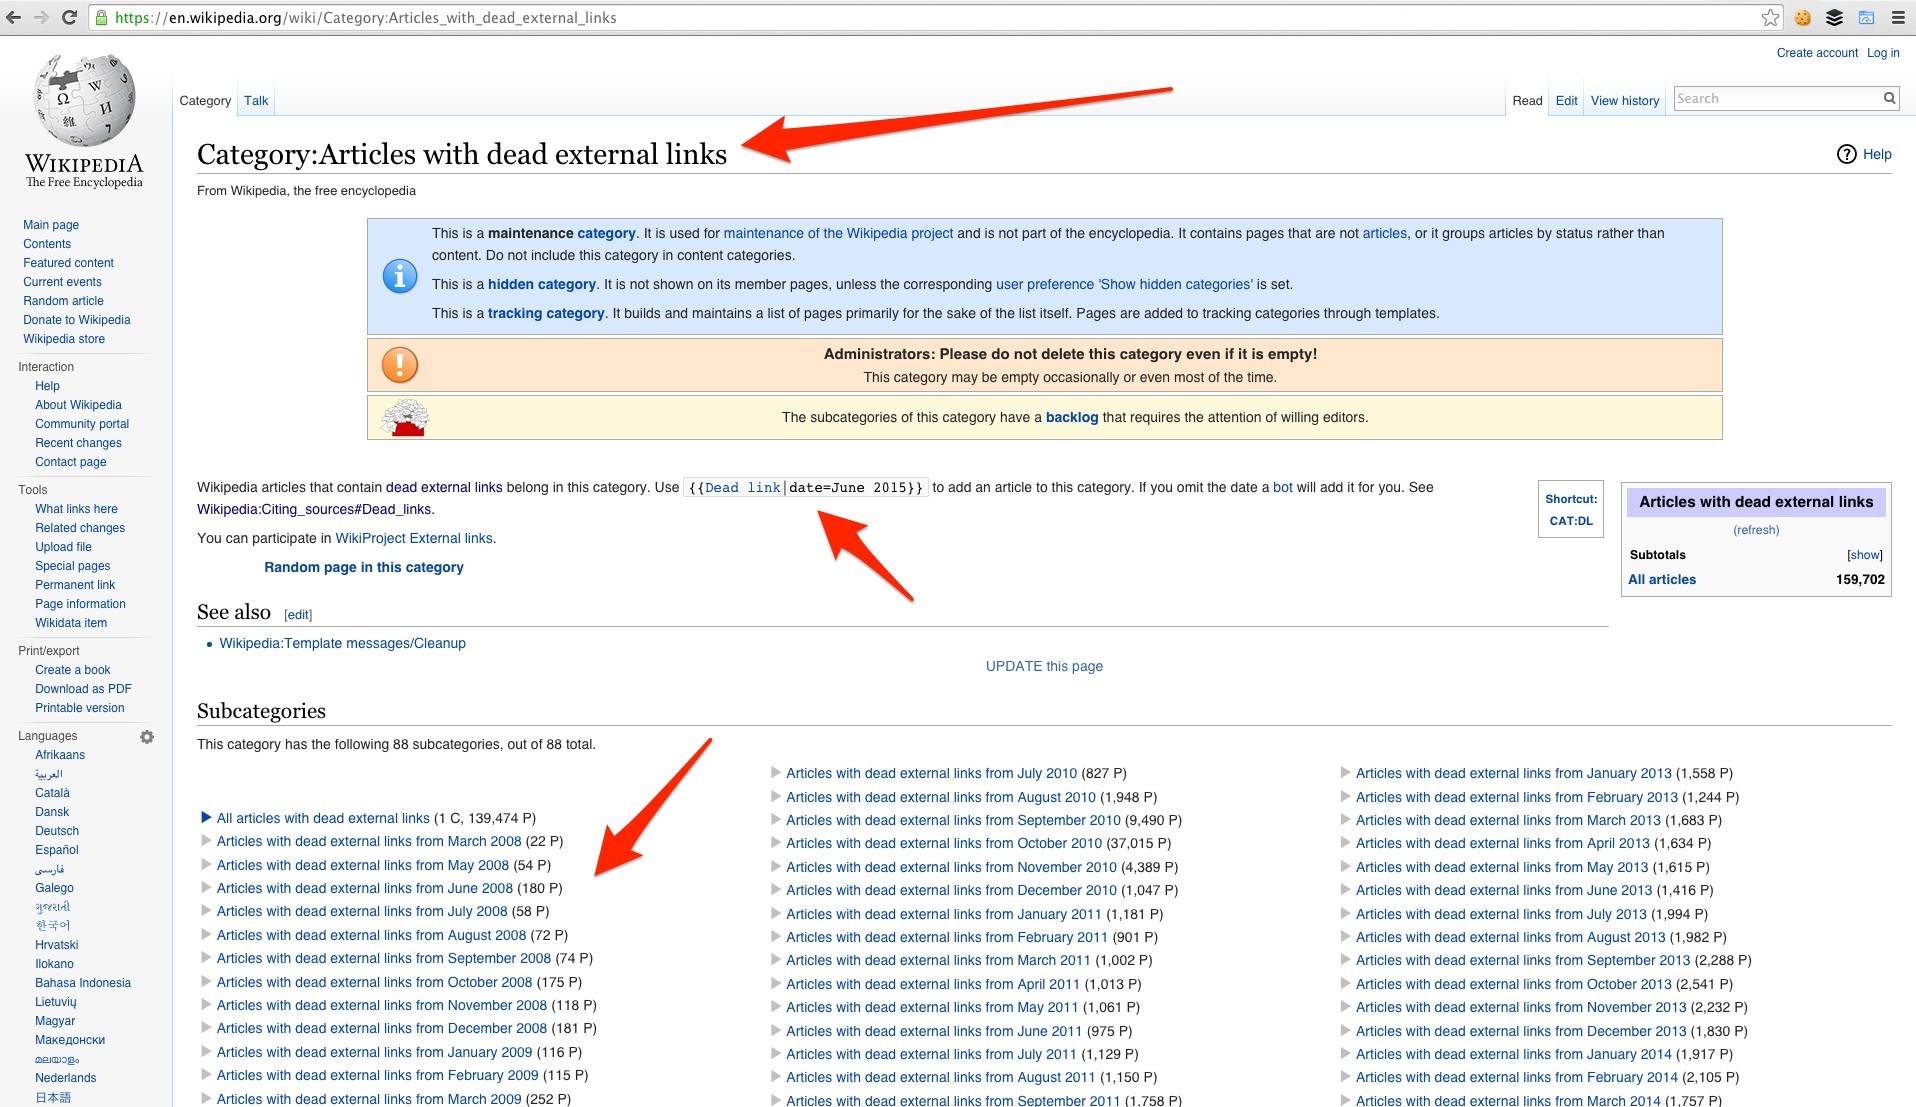Click the search magnifier icon
Viewport: 1916px width, 1107px height.
coord(1887,98)
